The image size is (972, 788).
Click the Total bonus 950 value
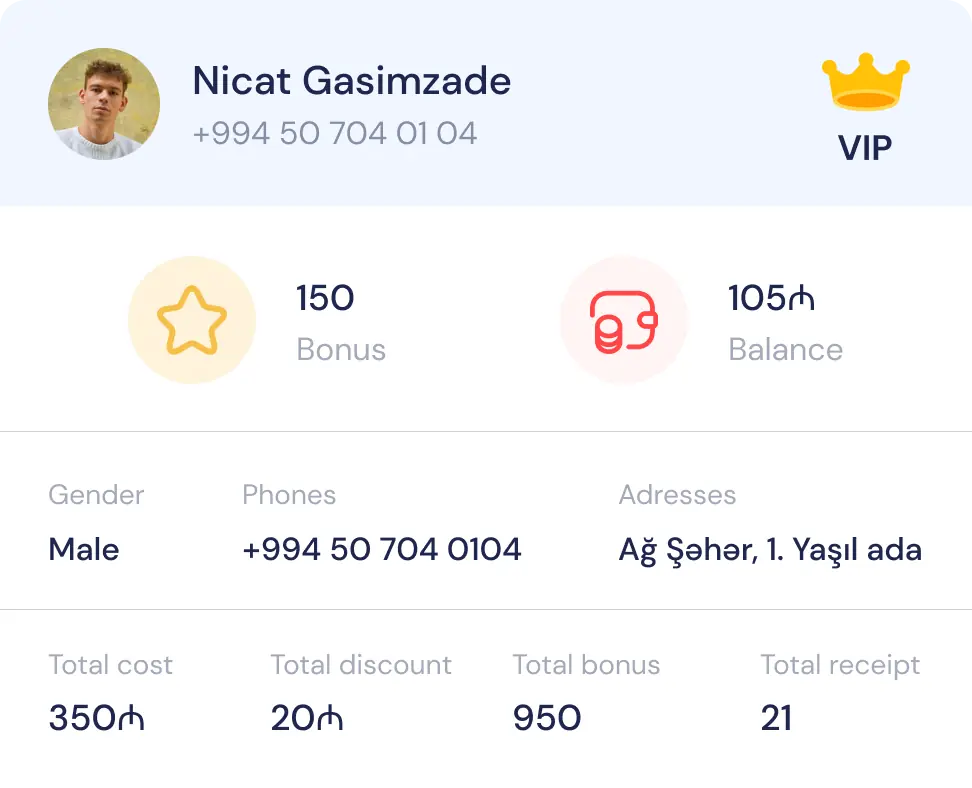[546, 718]
